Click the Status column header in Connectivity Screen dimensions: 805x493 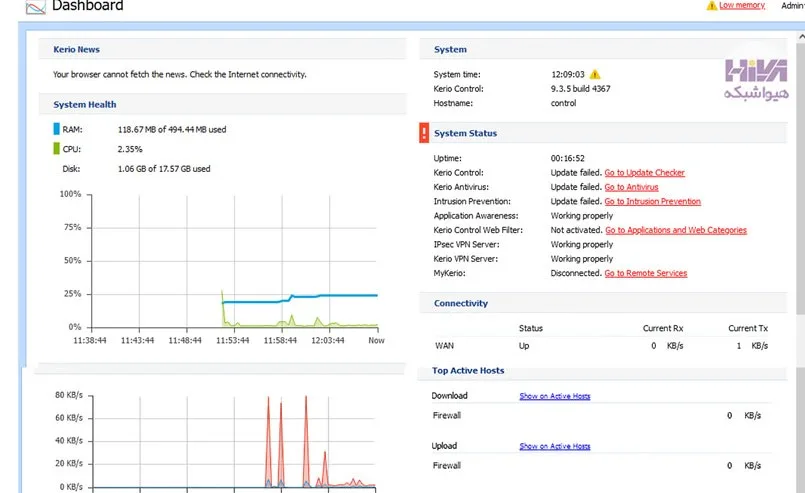point(530,328)
